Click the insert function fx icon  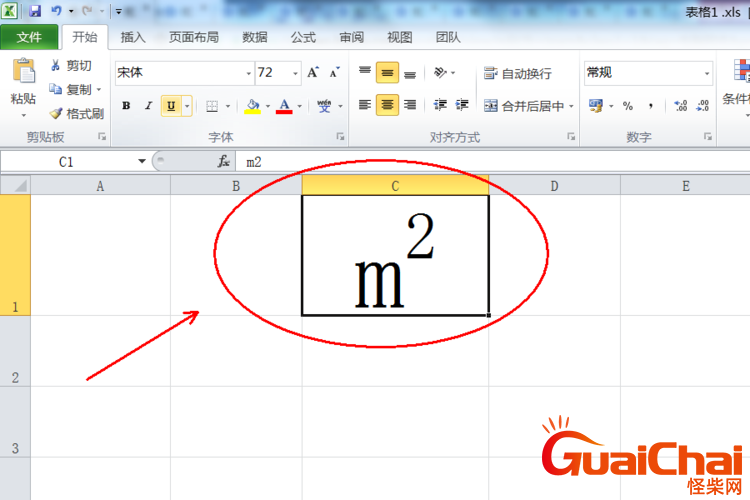[x=223, y=161]
